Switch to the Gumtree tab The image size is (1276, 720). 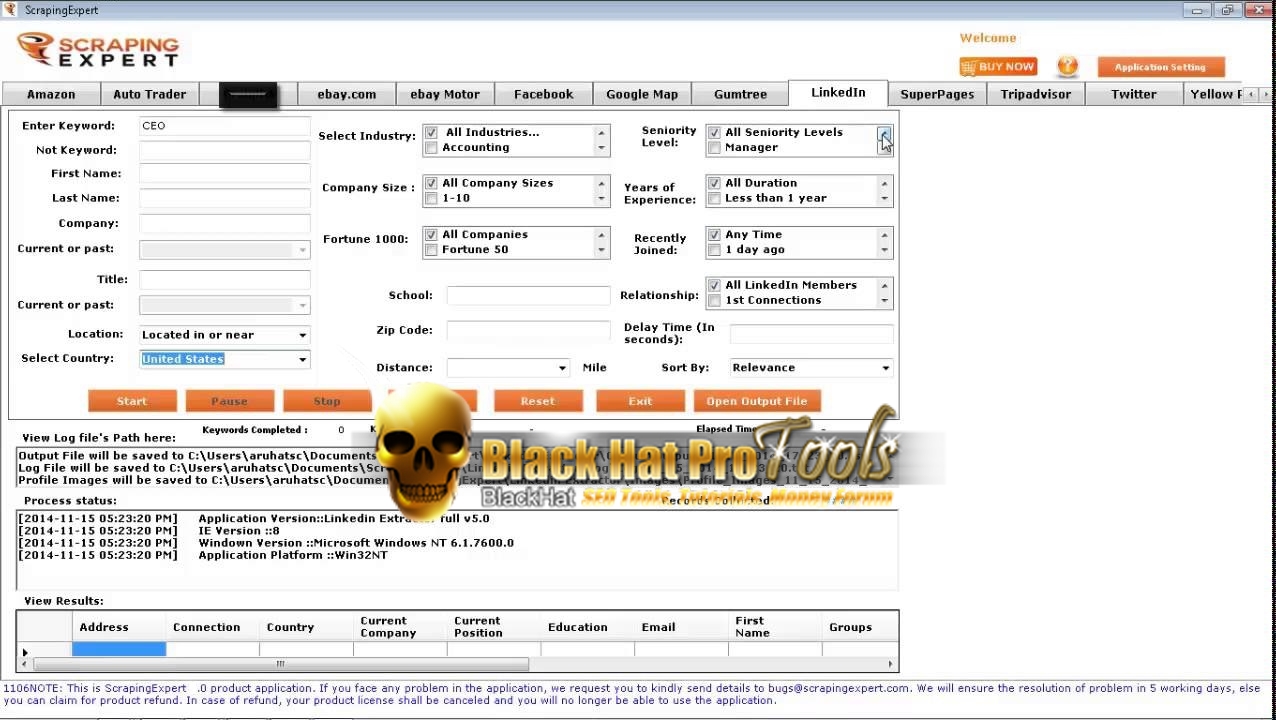(x=740, y=94)
